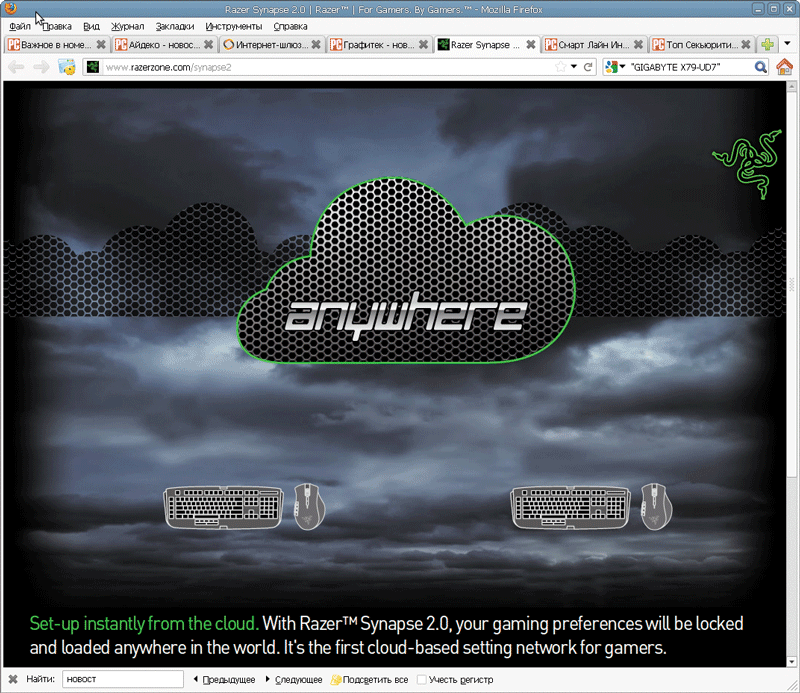
Task: Toggle 'Учесть регистр' checkbox
Action: pyautogui.click(x=421, y=679)
